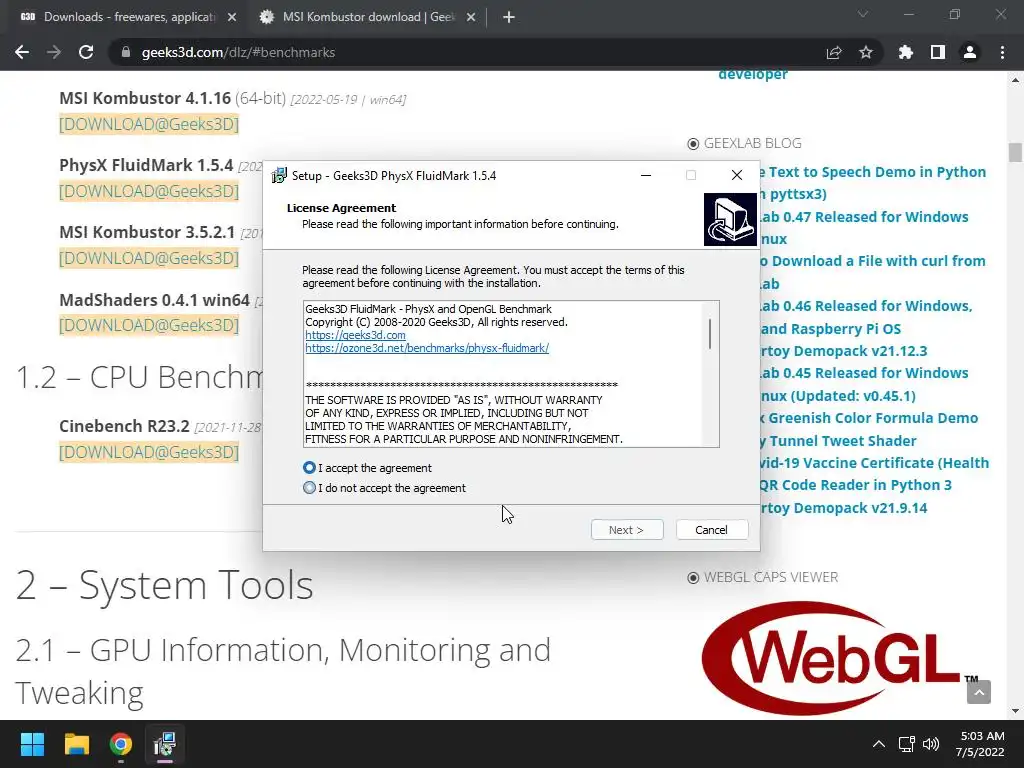
Task: Go back to previous page
Action: (22, 52)
